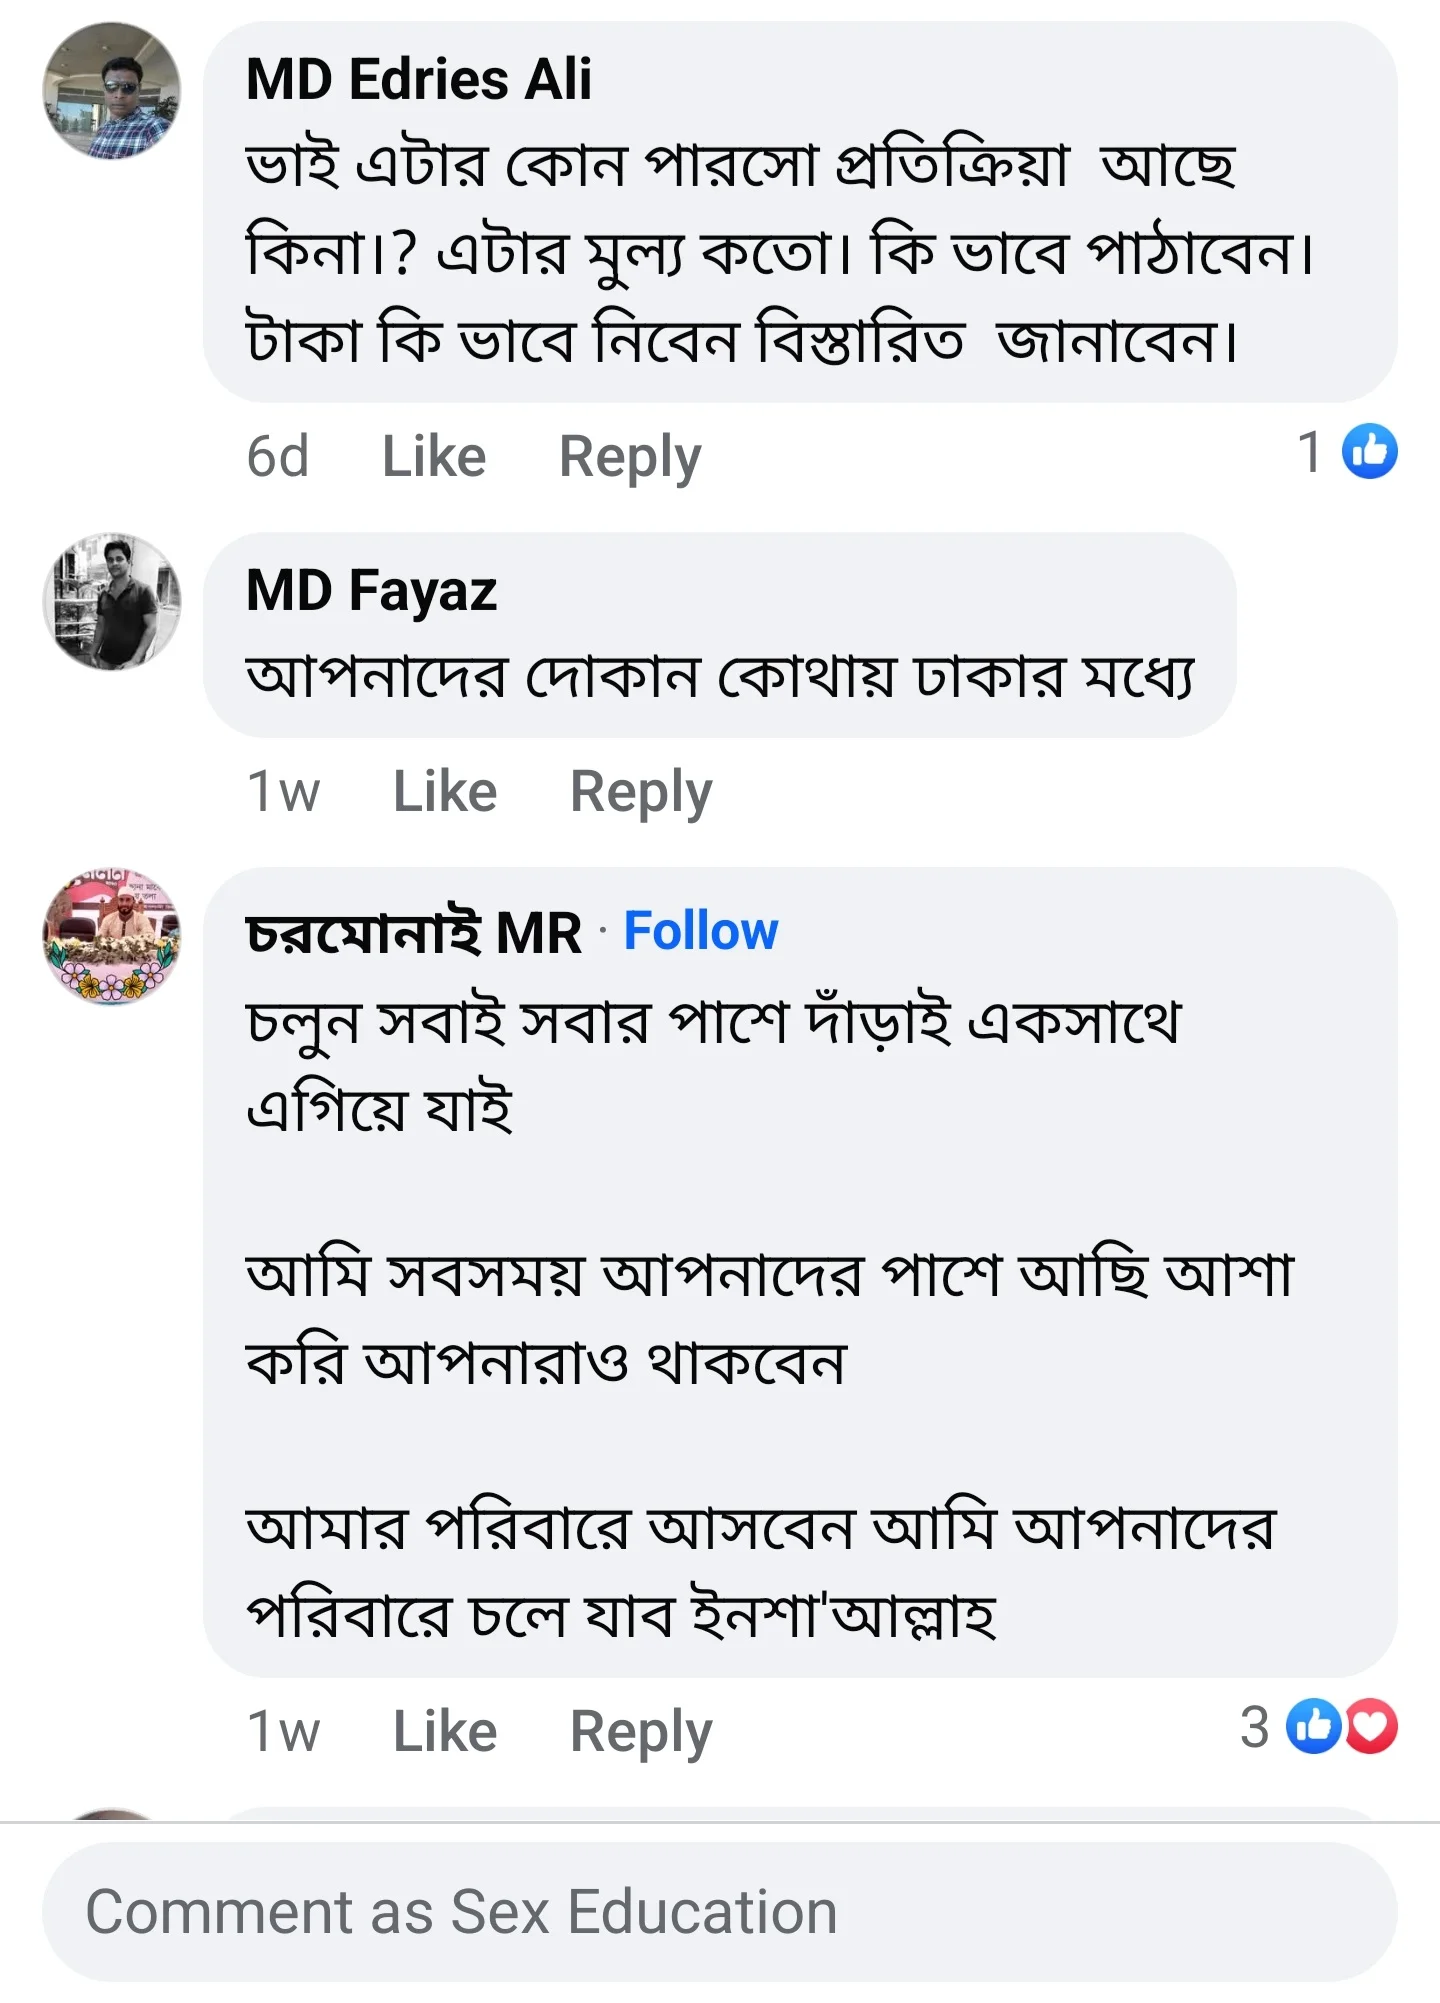Reply to MD Fayaz's comment
The height and width of the screenshot is (2003, 1440).
tap(639, 790)
